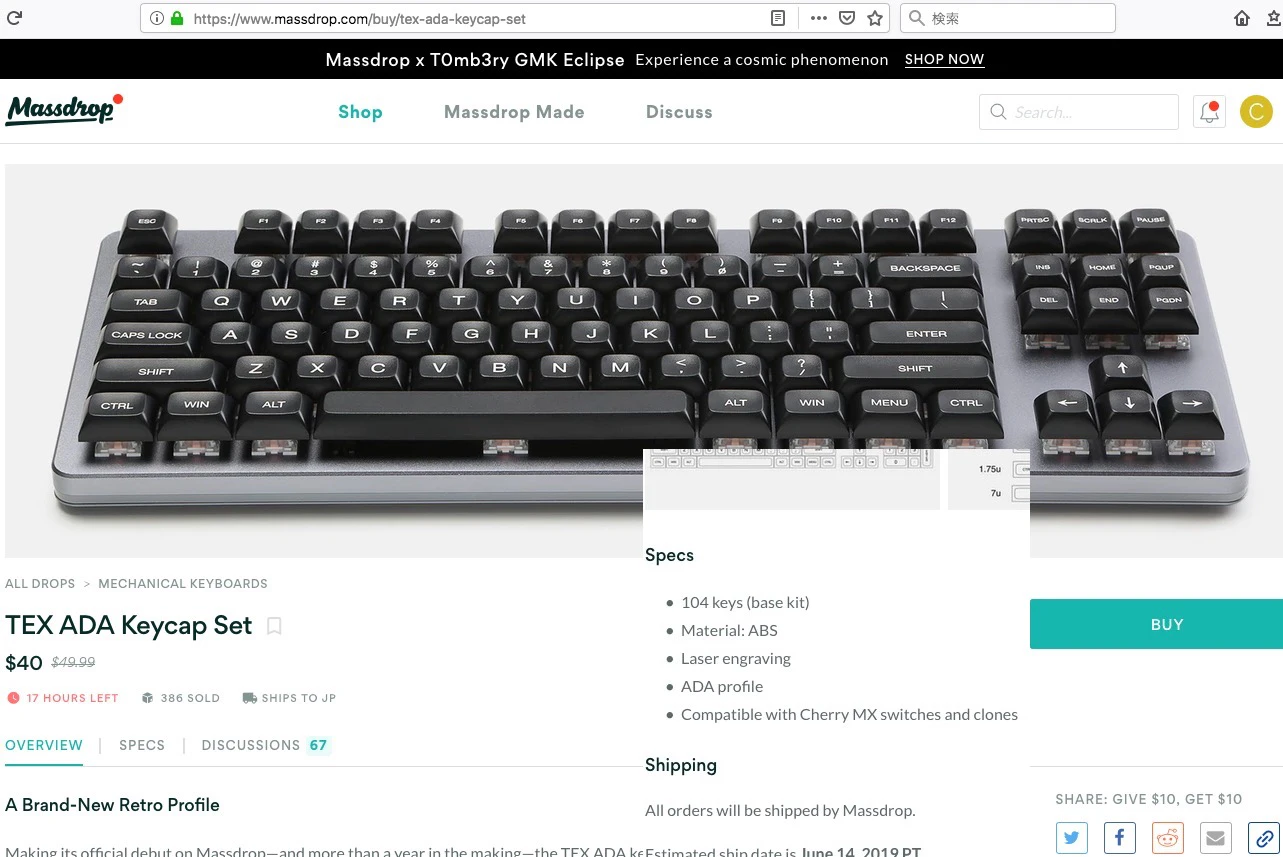Screen dimensions: 1283x857
Task: Go to the ALL DROPS breadcrumb
Action: 40,583
